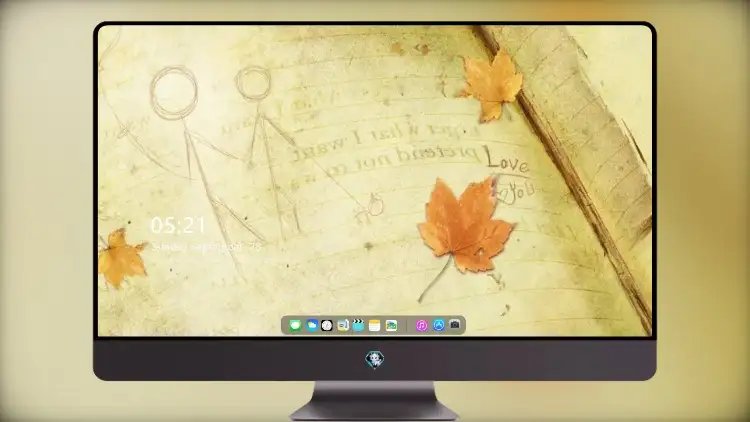Open the Weather app in the dock
This screenshot has width=750, height=422.
pyautogui.click(x=311, y=325)
